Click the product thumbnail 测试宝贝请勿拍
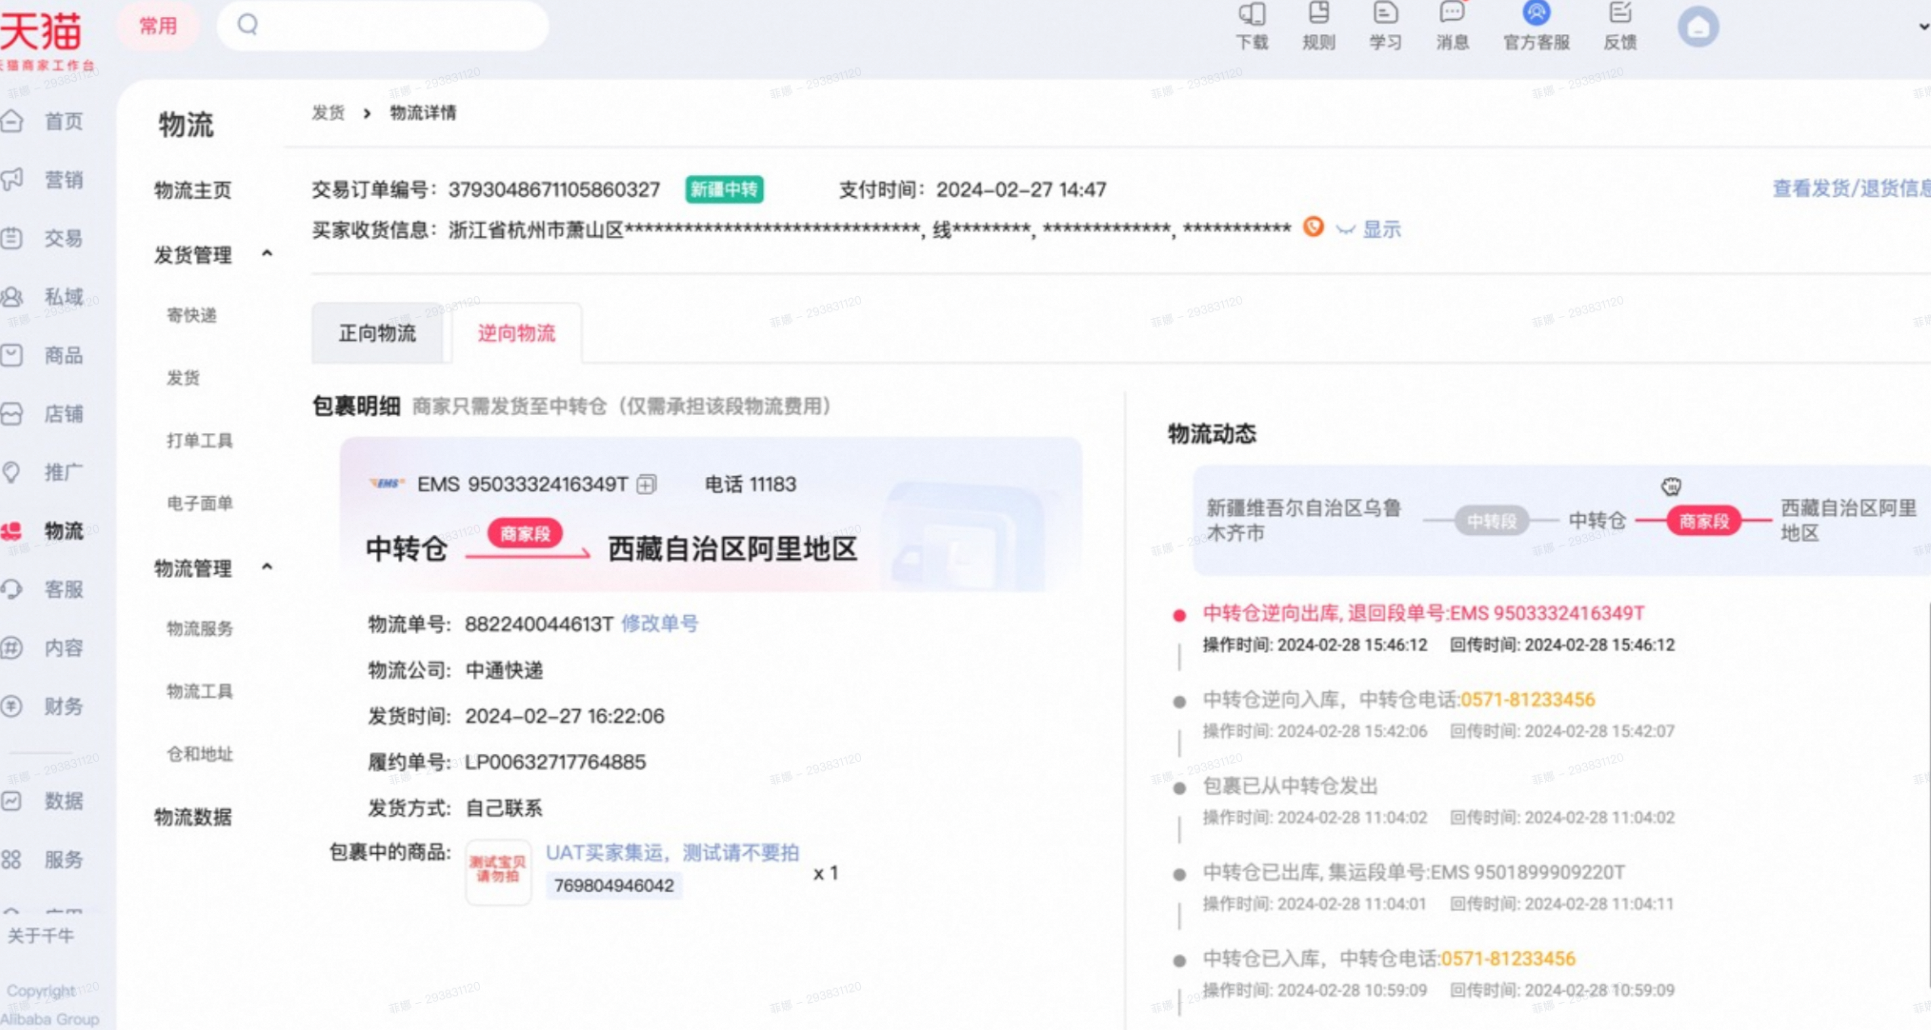 click(498, 872)
